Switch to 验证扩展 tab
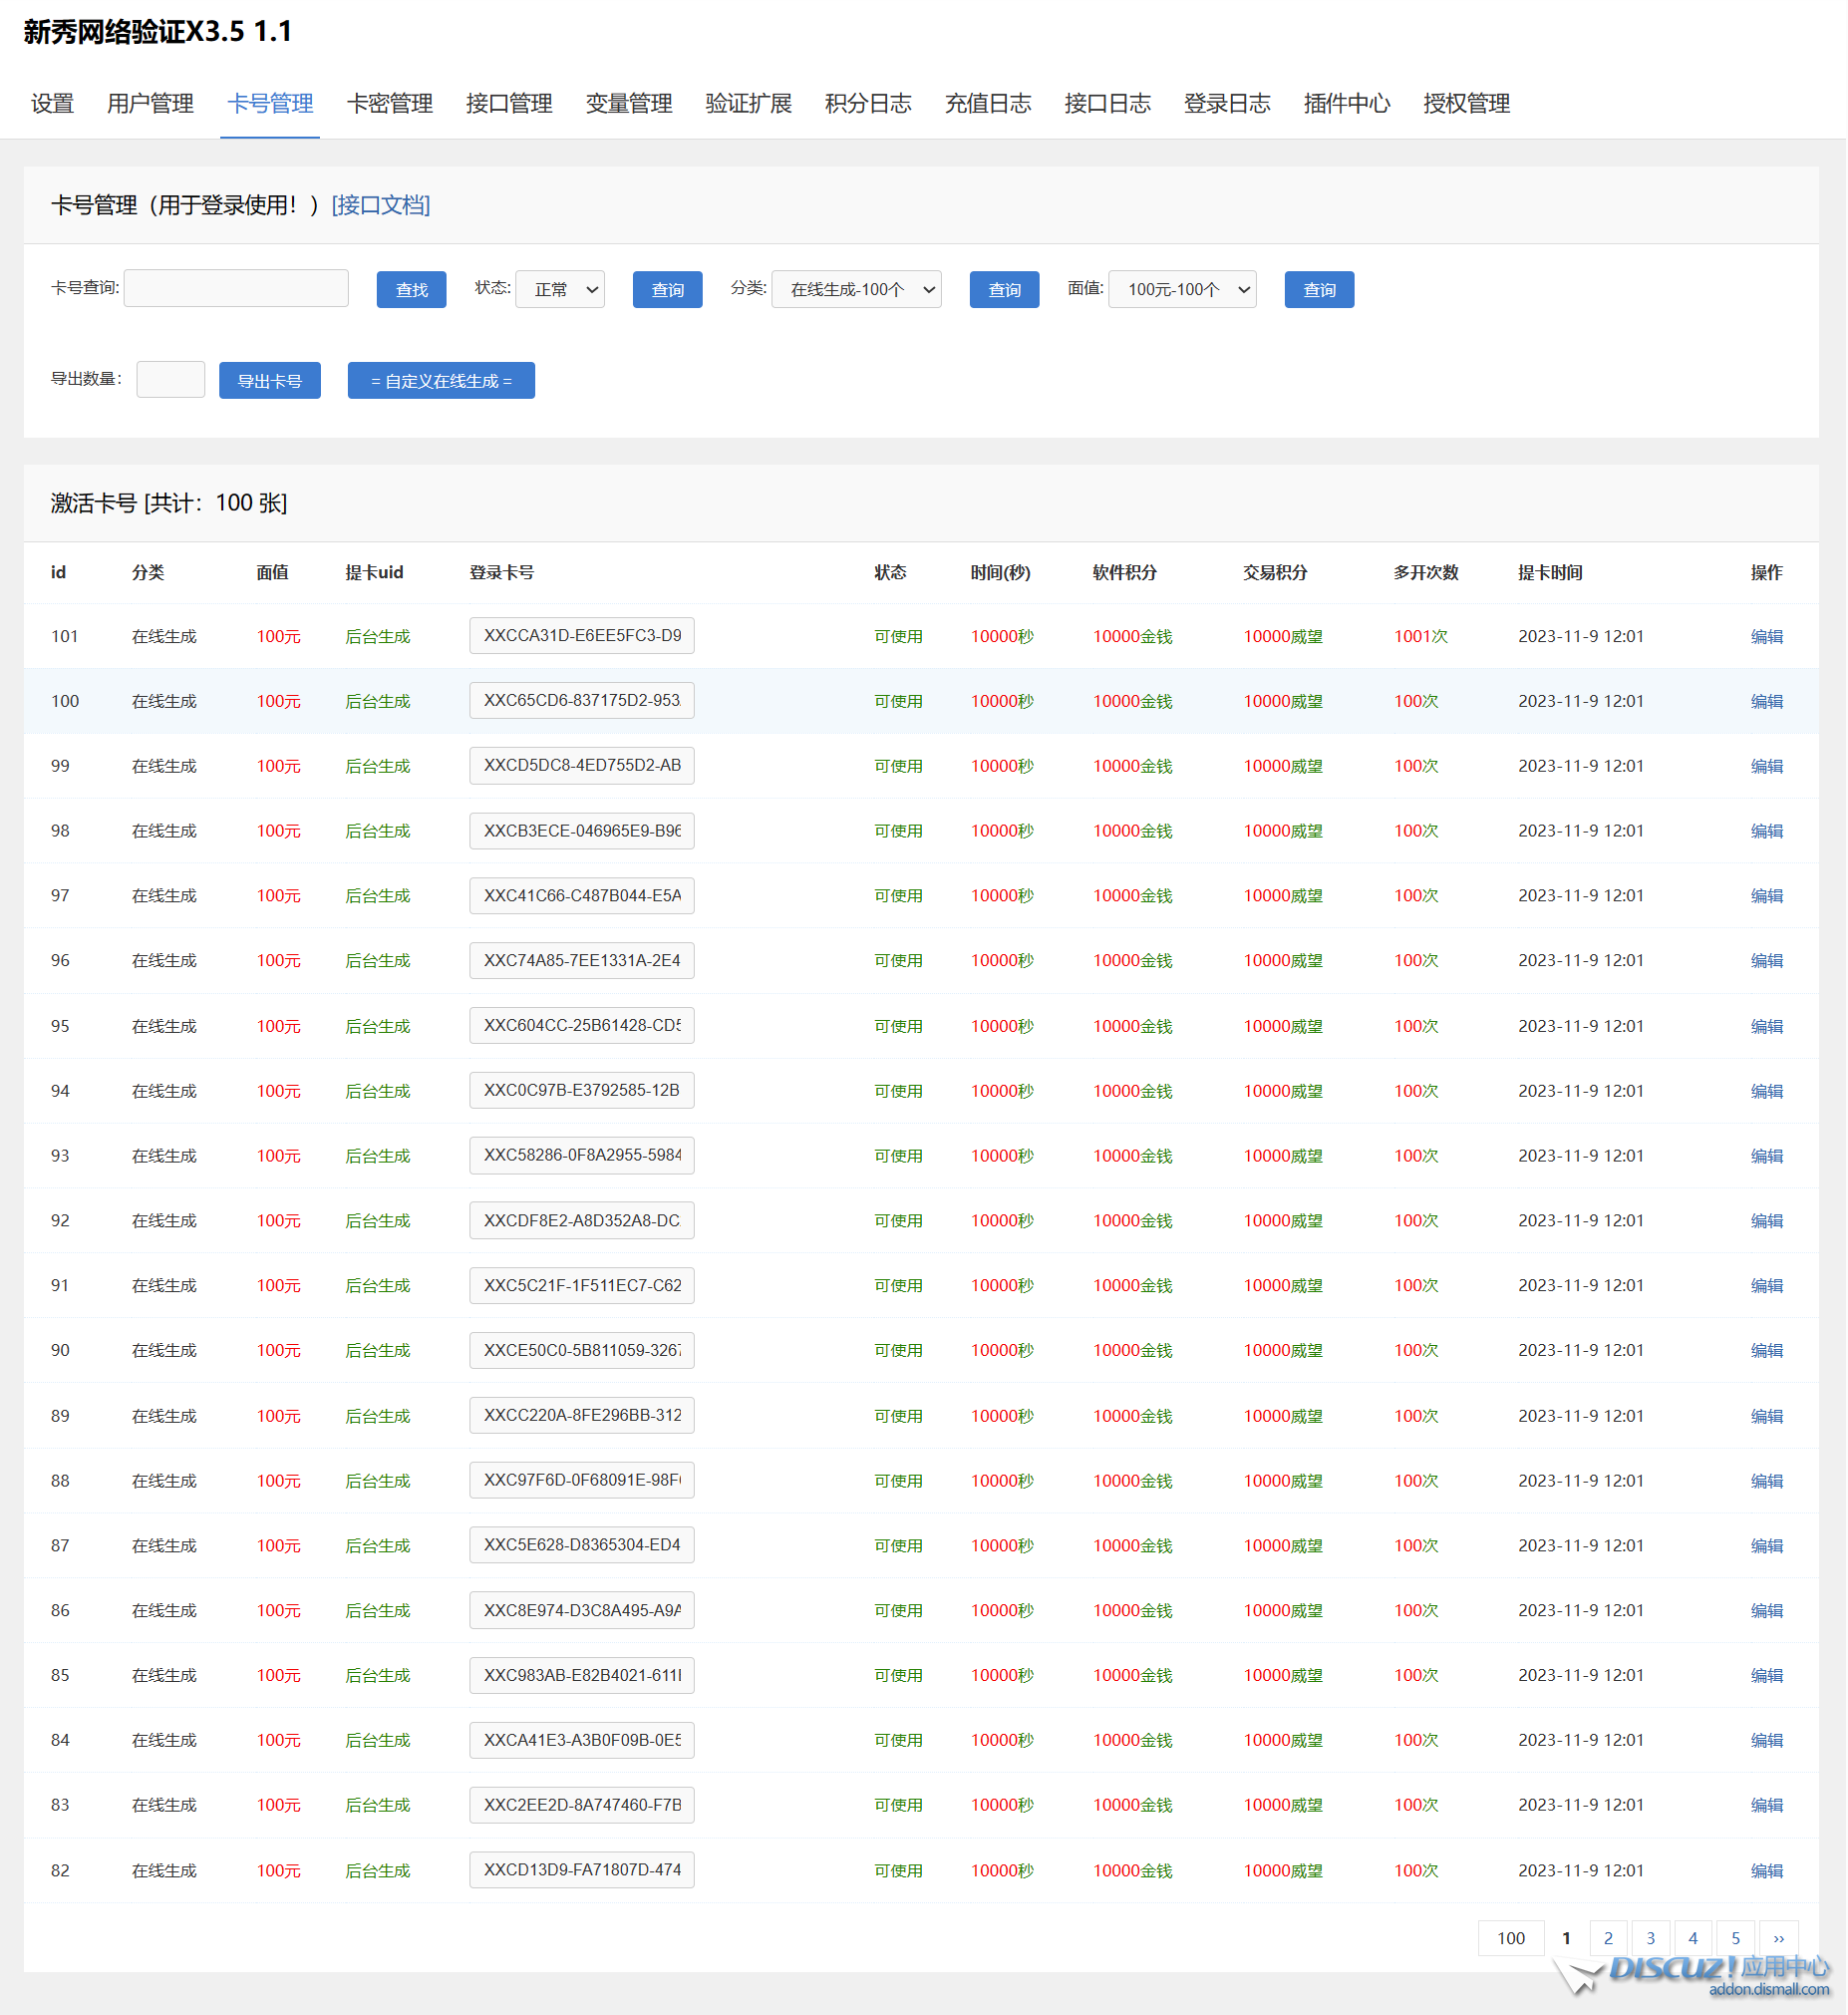Image resolution: width=1848 pixels, height=2015 pixels. [749, 103]
